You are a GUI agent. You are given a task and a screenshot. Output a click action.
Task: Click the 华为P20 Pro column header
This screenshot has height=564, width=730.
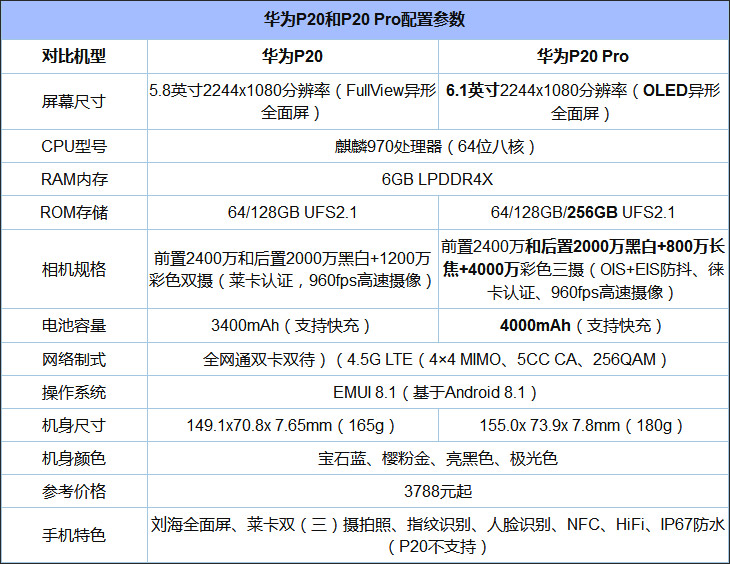click(583, 57)
